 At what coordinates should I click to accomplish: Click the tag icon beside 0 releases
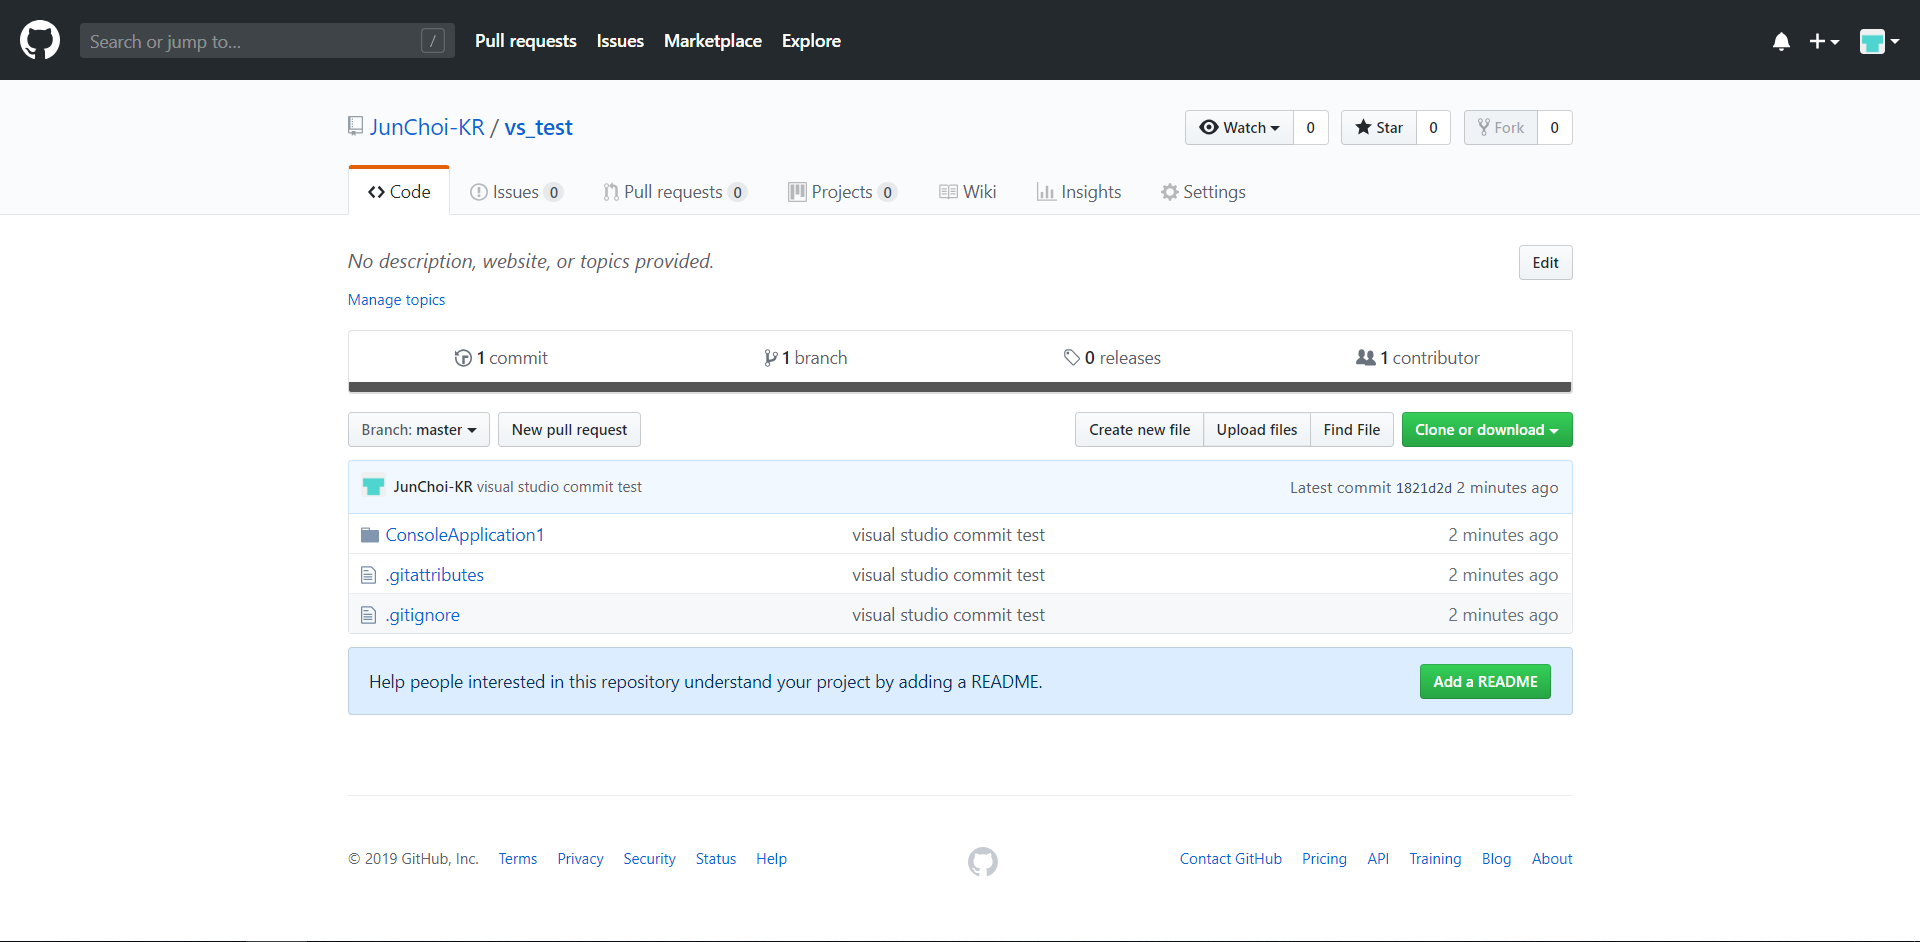tap(1071, 358)
